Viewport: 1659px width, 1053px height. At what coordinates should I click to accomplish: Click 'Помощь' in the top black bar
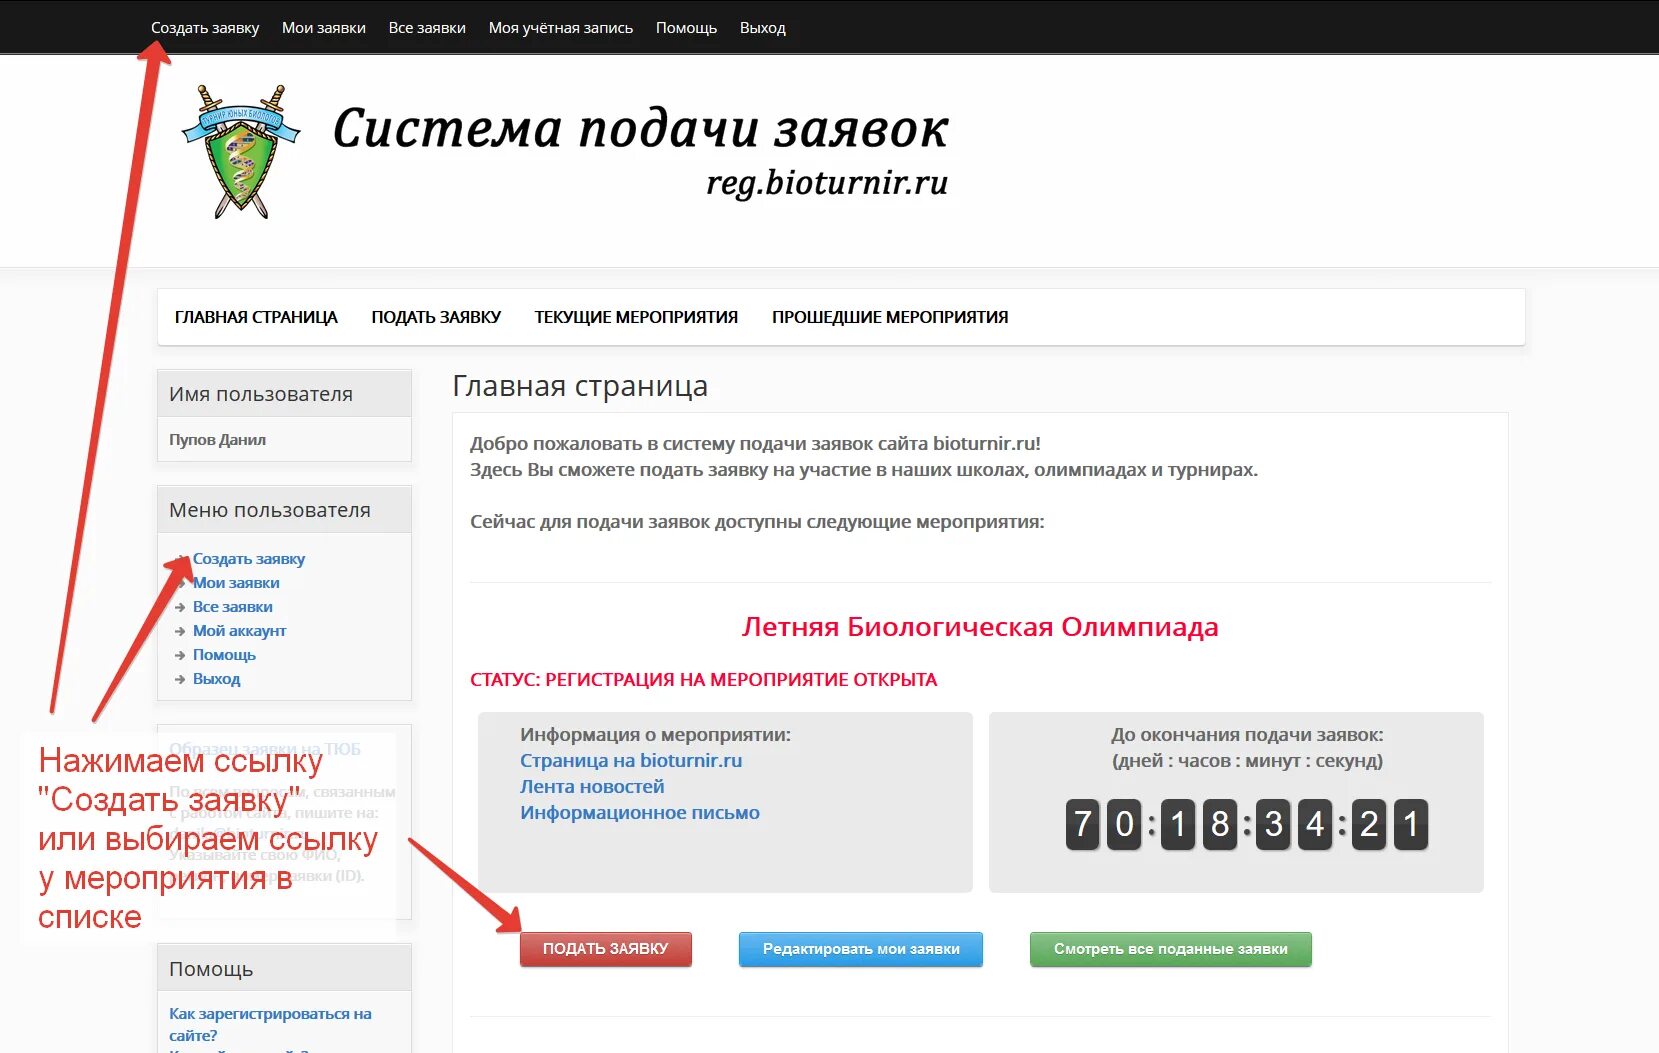tap(686, 28)
